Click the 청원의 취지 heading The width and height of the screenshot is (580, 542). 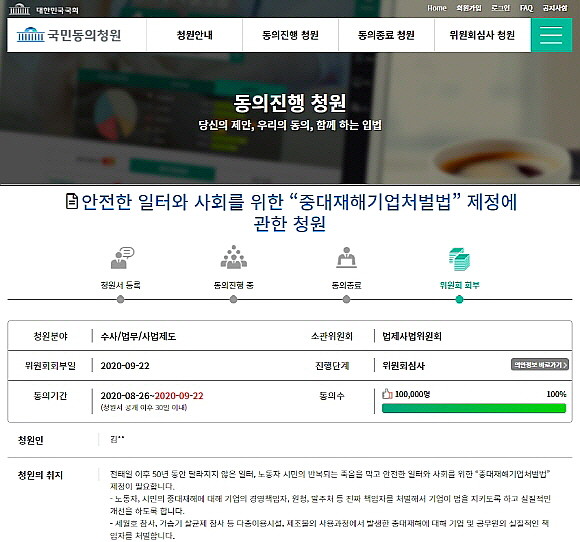pos(40,475)
